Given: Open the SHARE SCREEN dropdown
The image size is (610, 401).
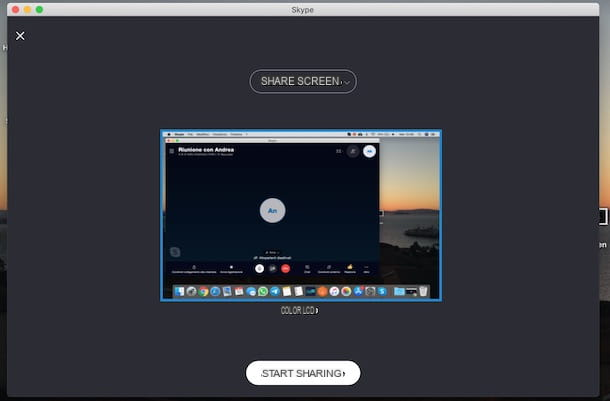Looking at the screenshot, I should pos(303,81).
